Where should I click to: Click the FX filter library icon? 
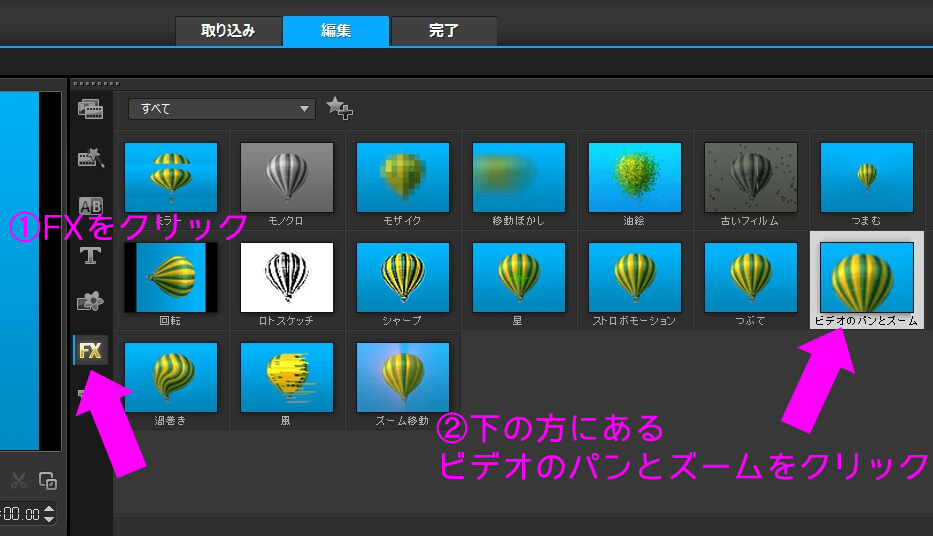click(x=91, y=350)
